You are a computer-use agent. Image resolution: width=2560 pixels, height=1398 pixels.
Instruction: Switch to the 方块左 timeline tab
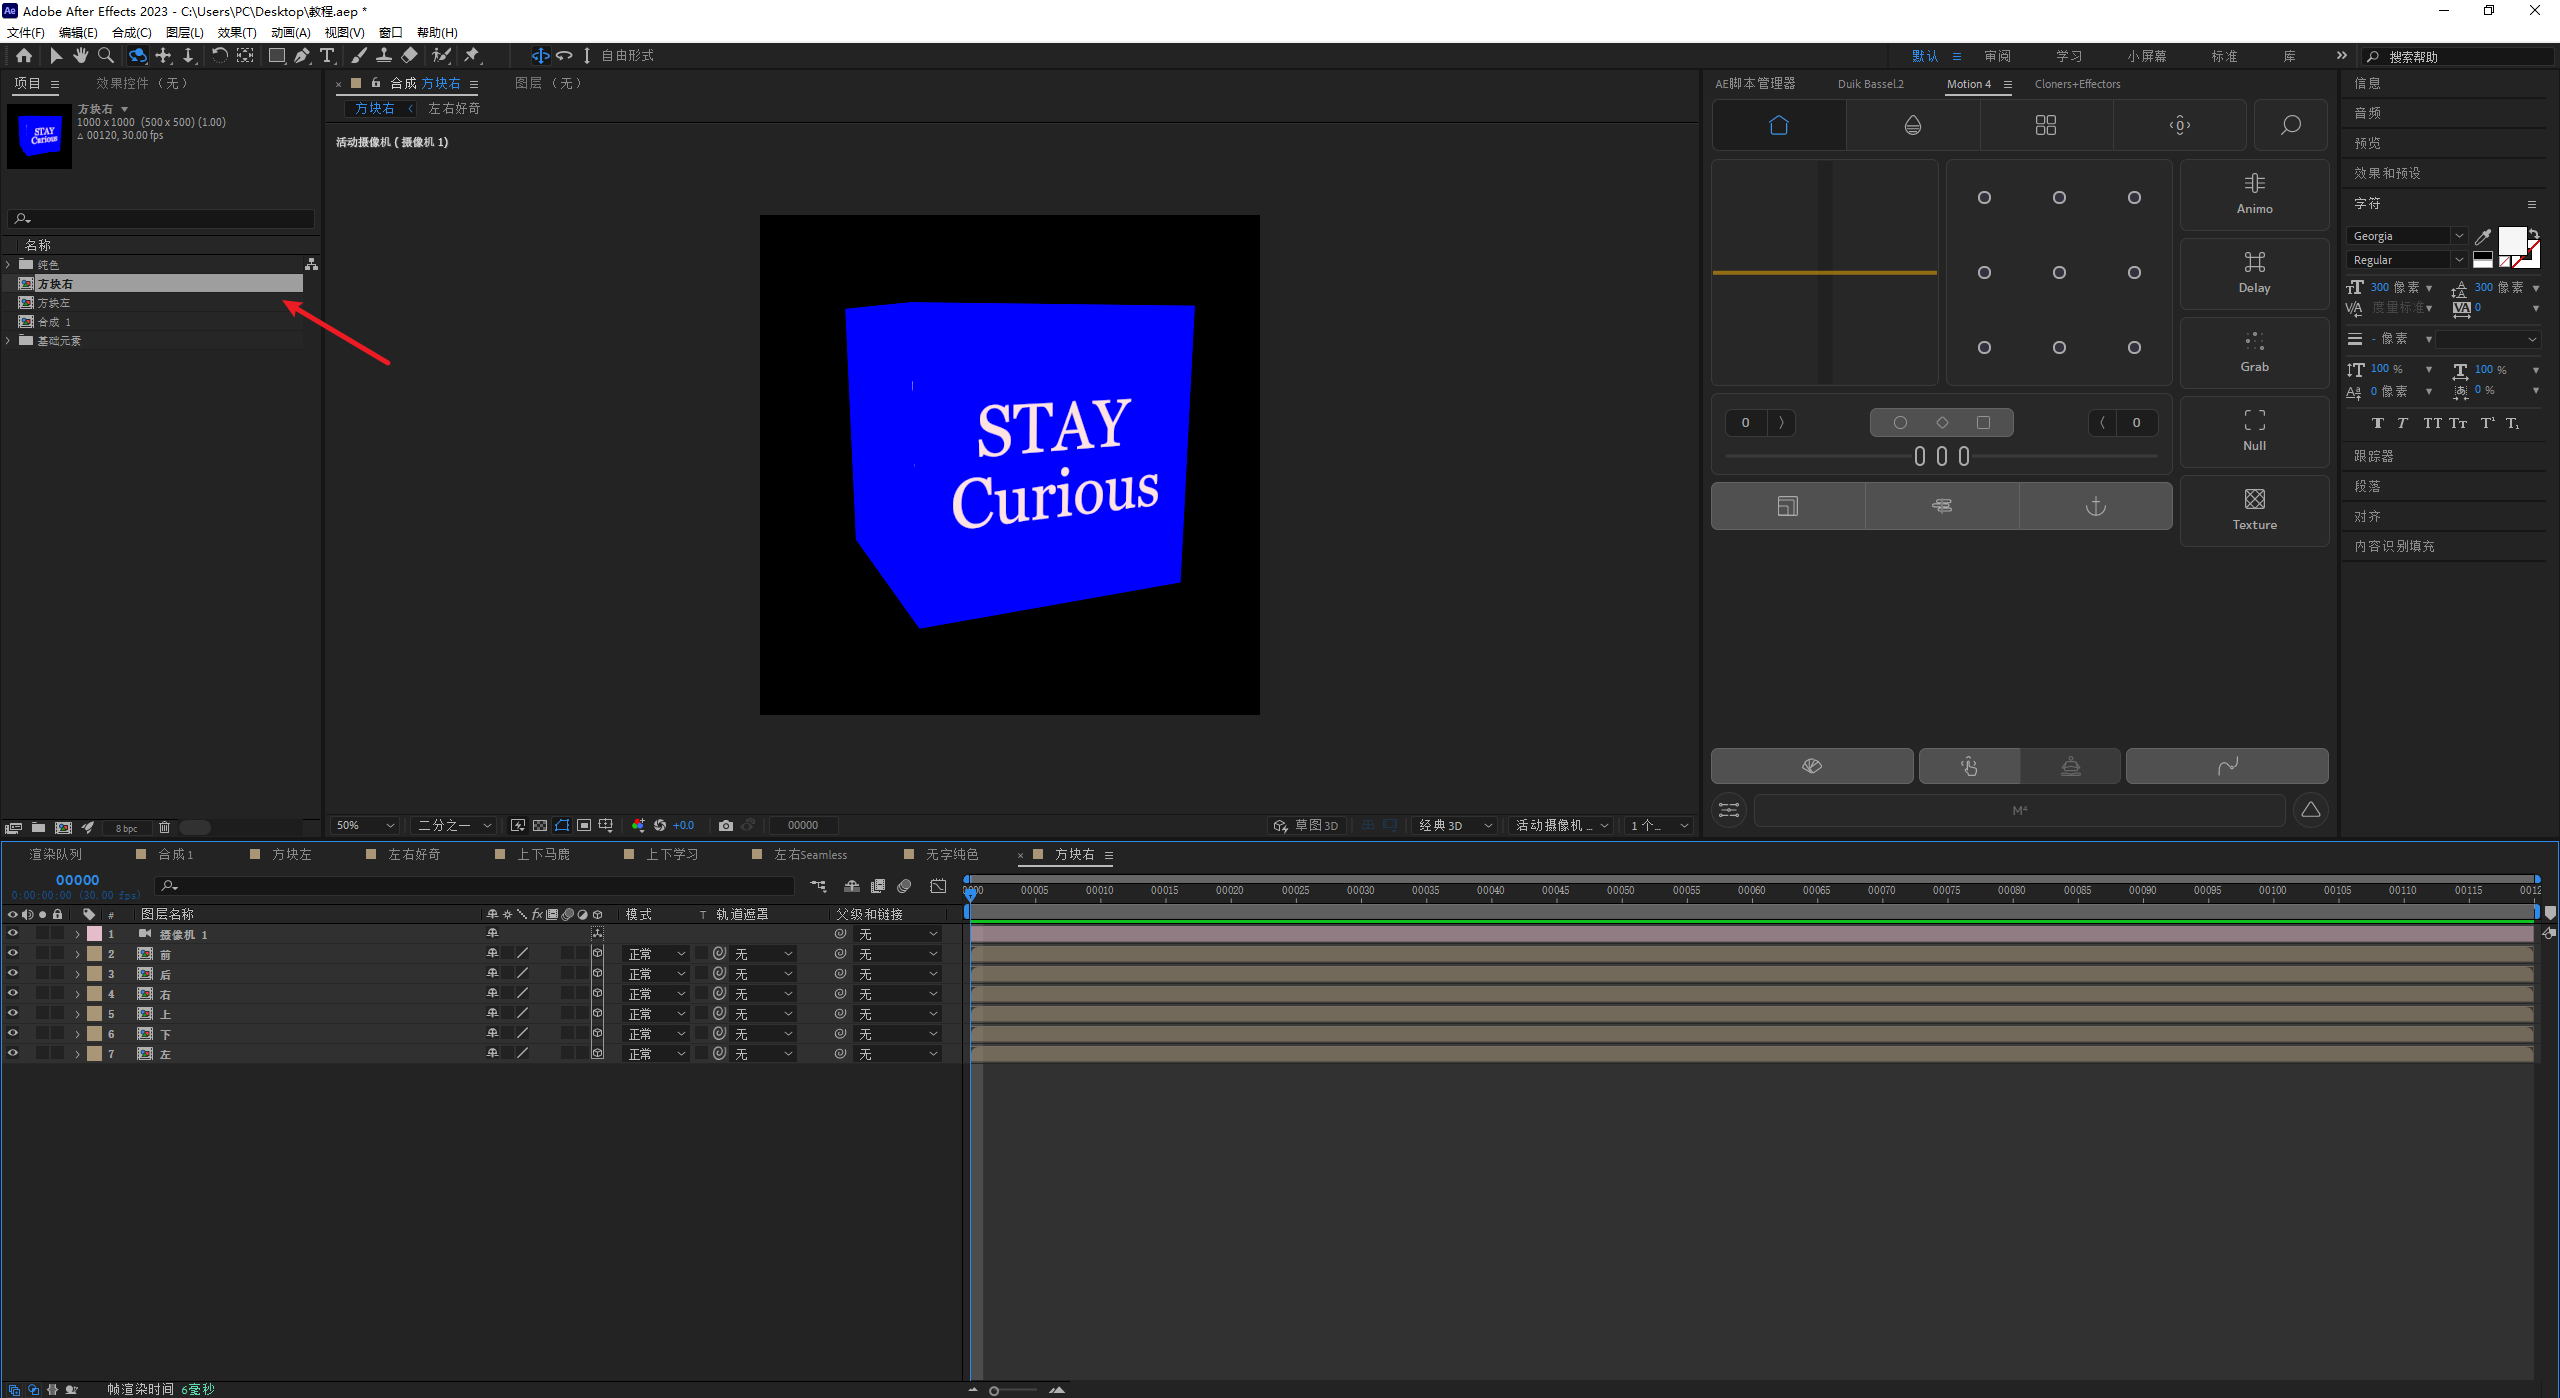291,854
